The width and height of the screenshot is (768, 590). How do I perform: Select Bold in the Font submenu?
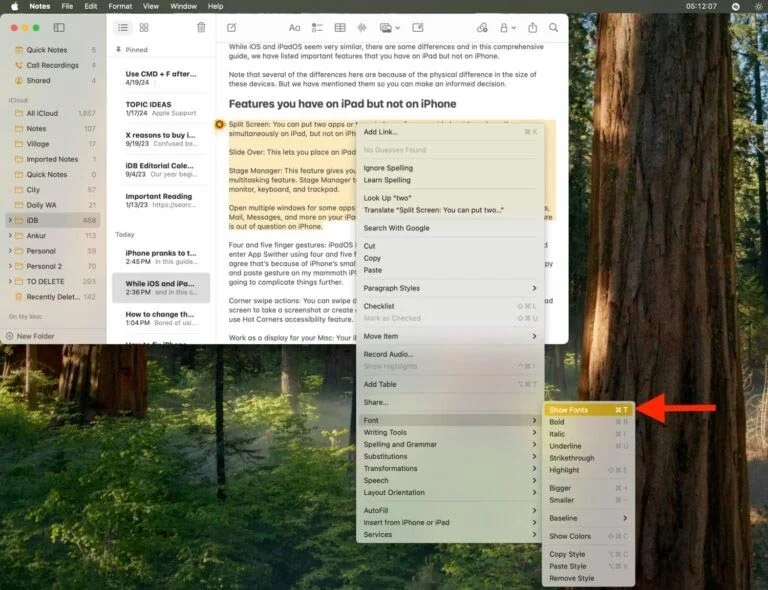(588, 422)
